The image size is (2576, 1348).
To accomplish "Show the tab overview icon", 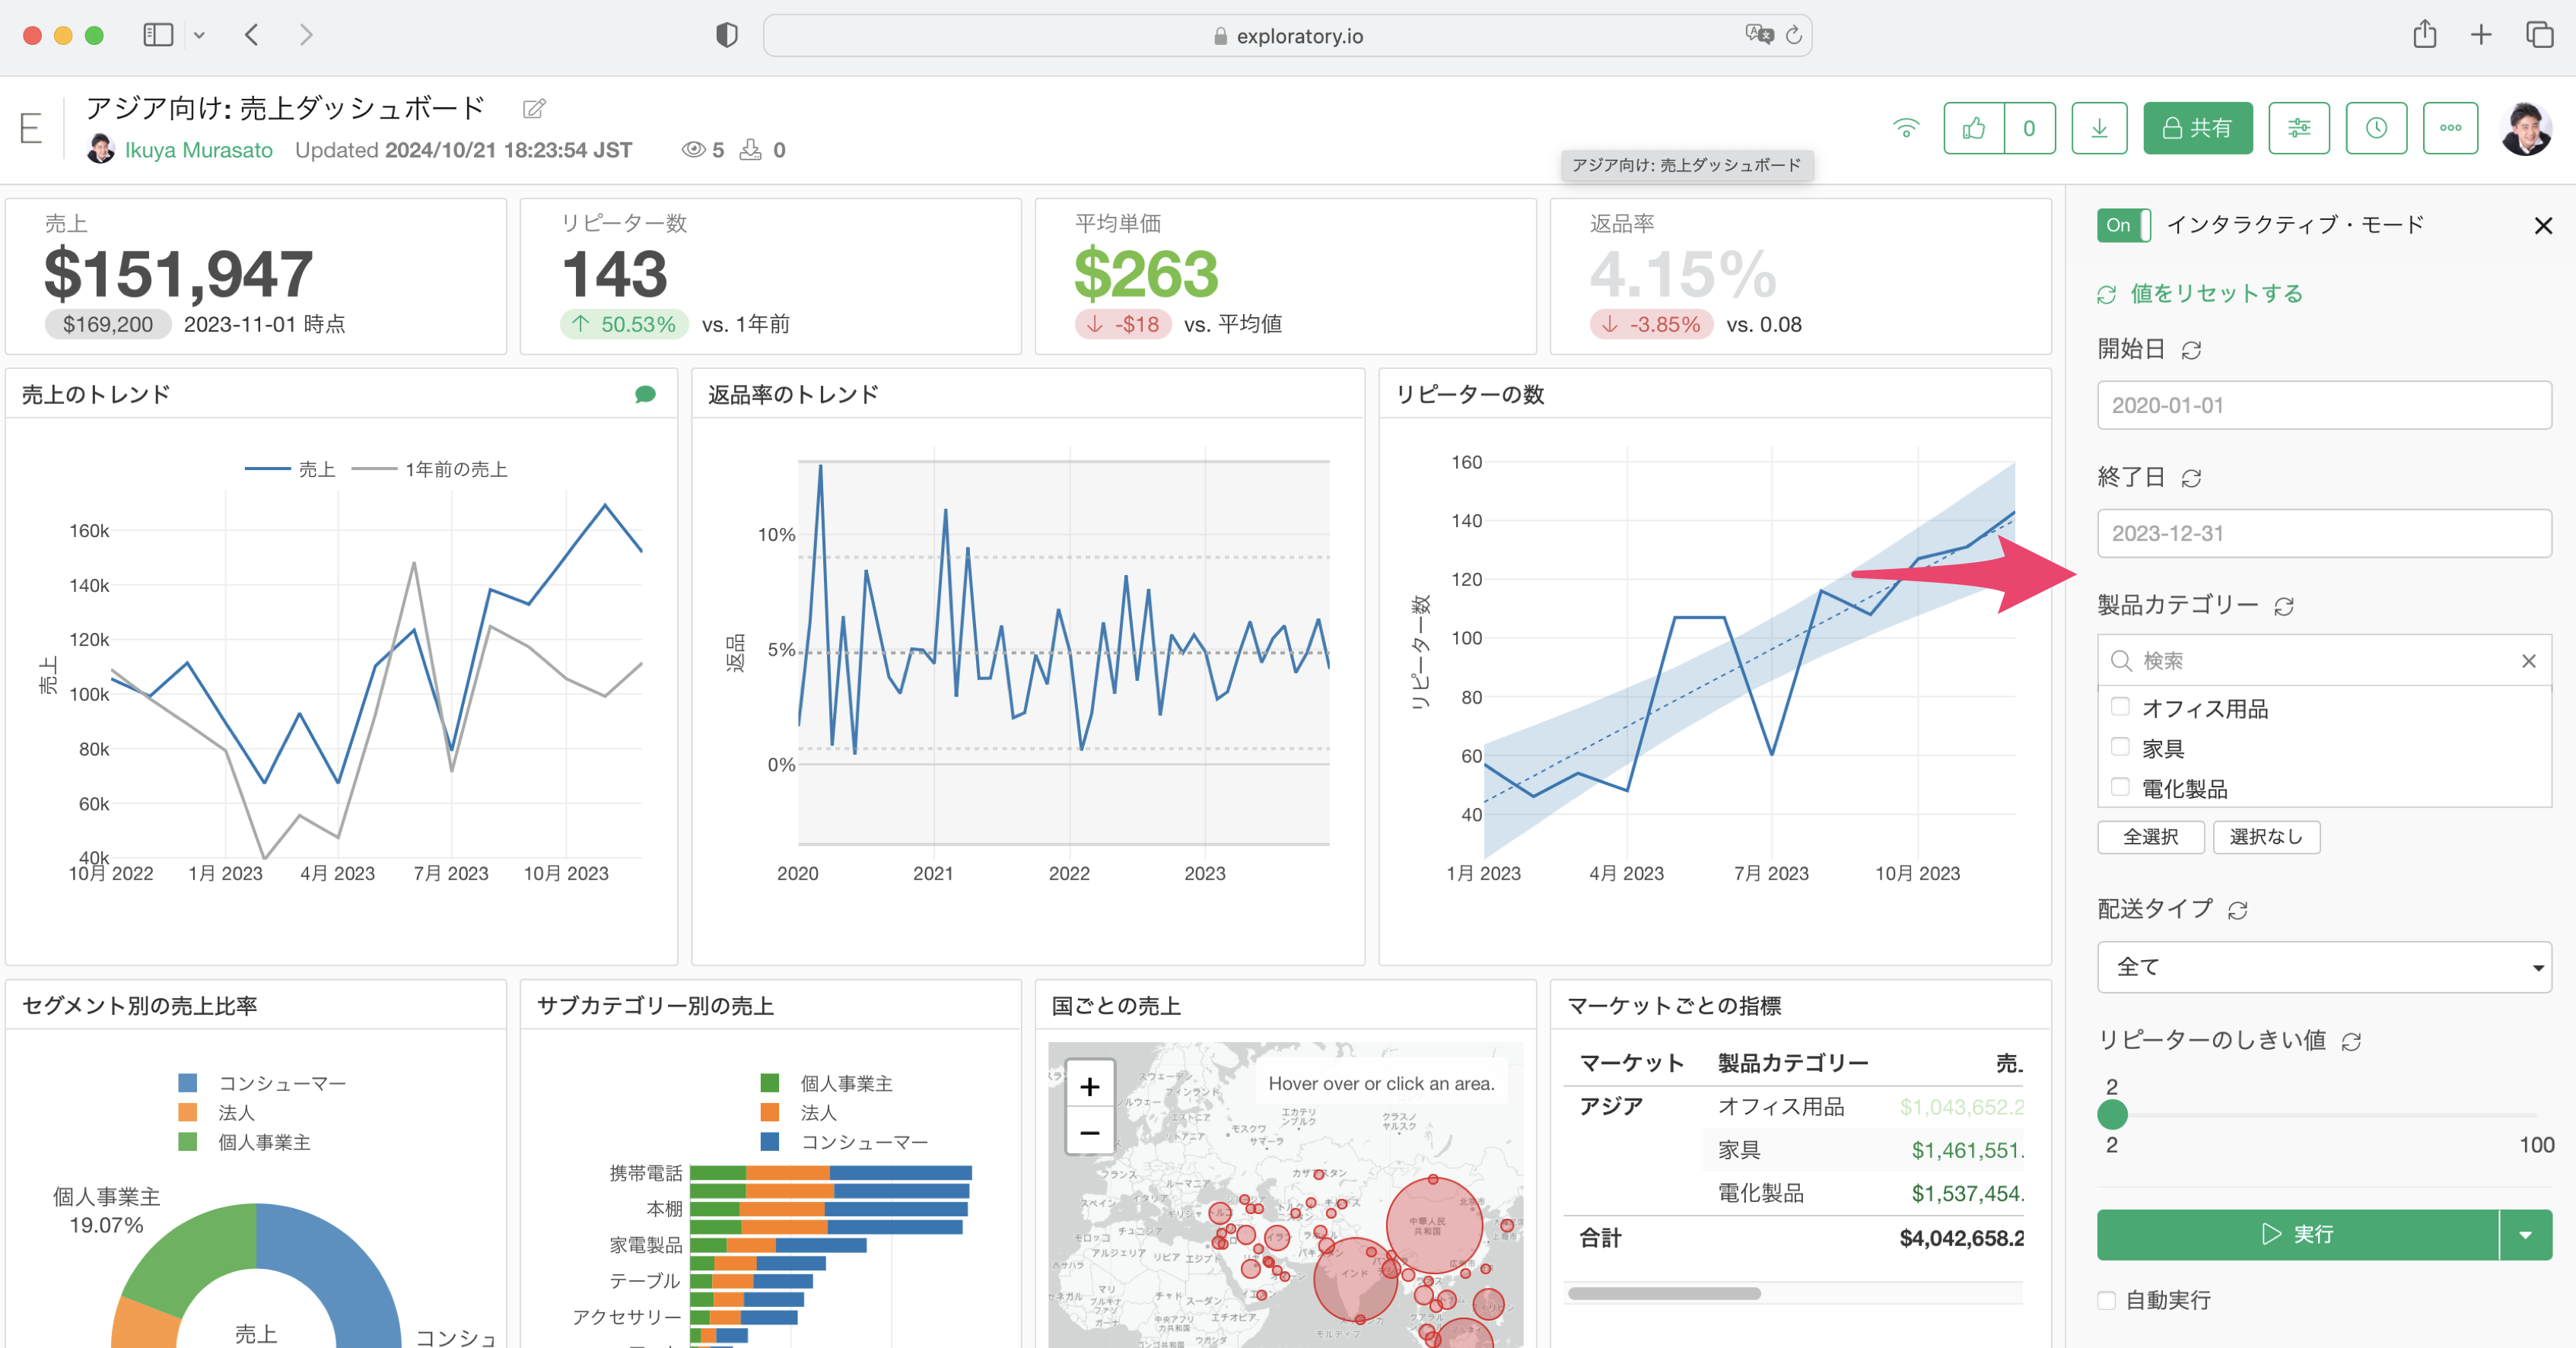I will tap(2539, 35).
